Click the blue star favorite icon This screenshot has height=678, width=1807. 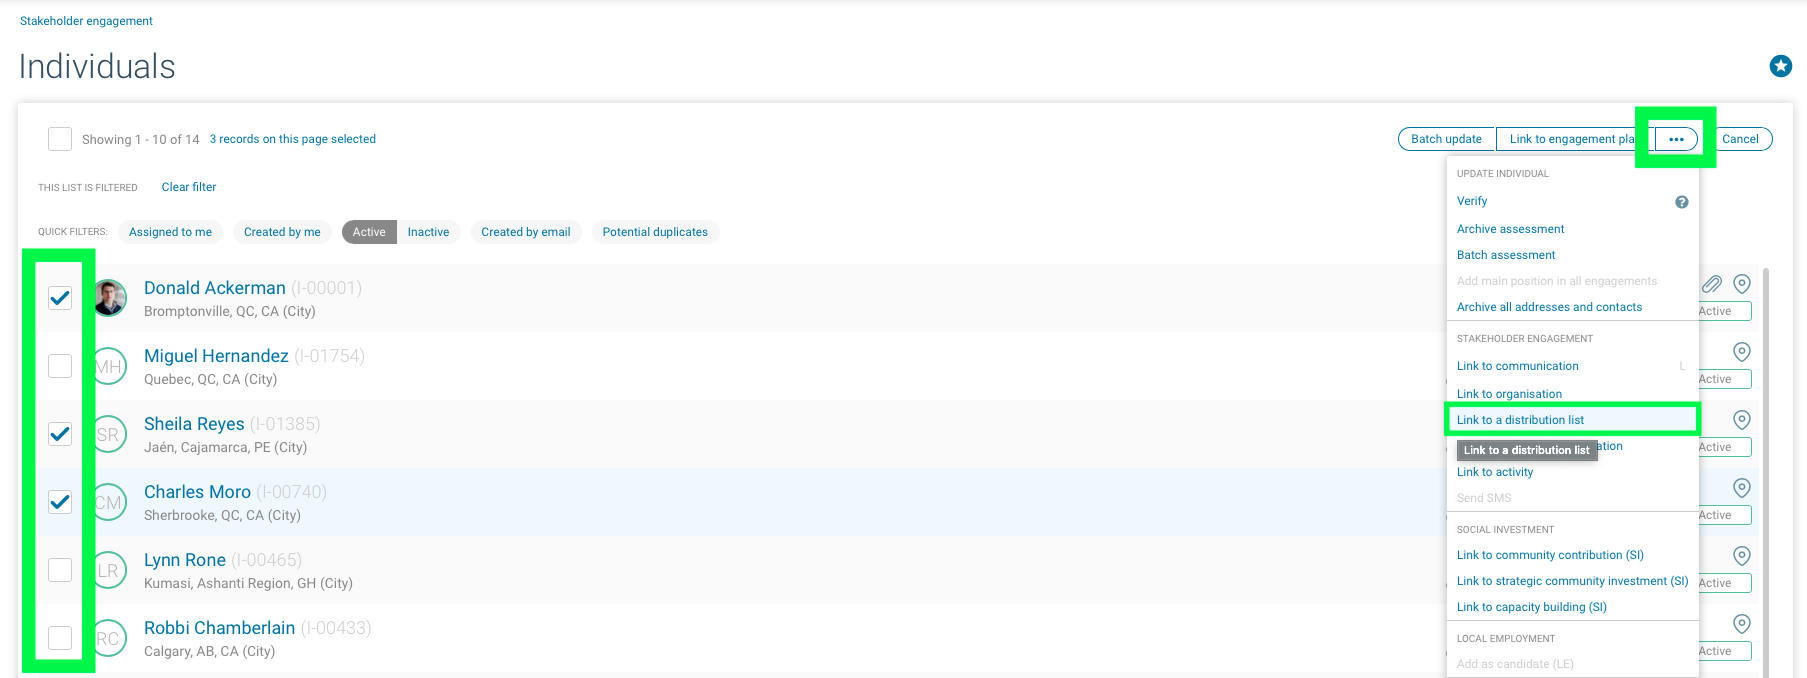coord(1780,66)
